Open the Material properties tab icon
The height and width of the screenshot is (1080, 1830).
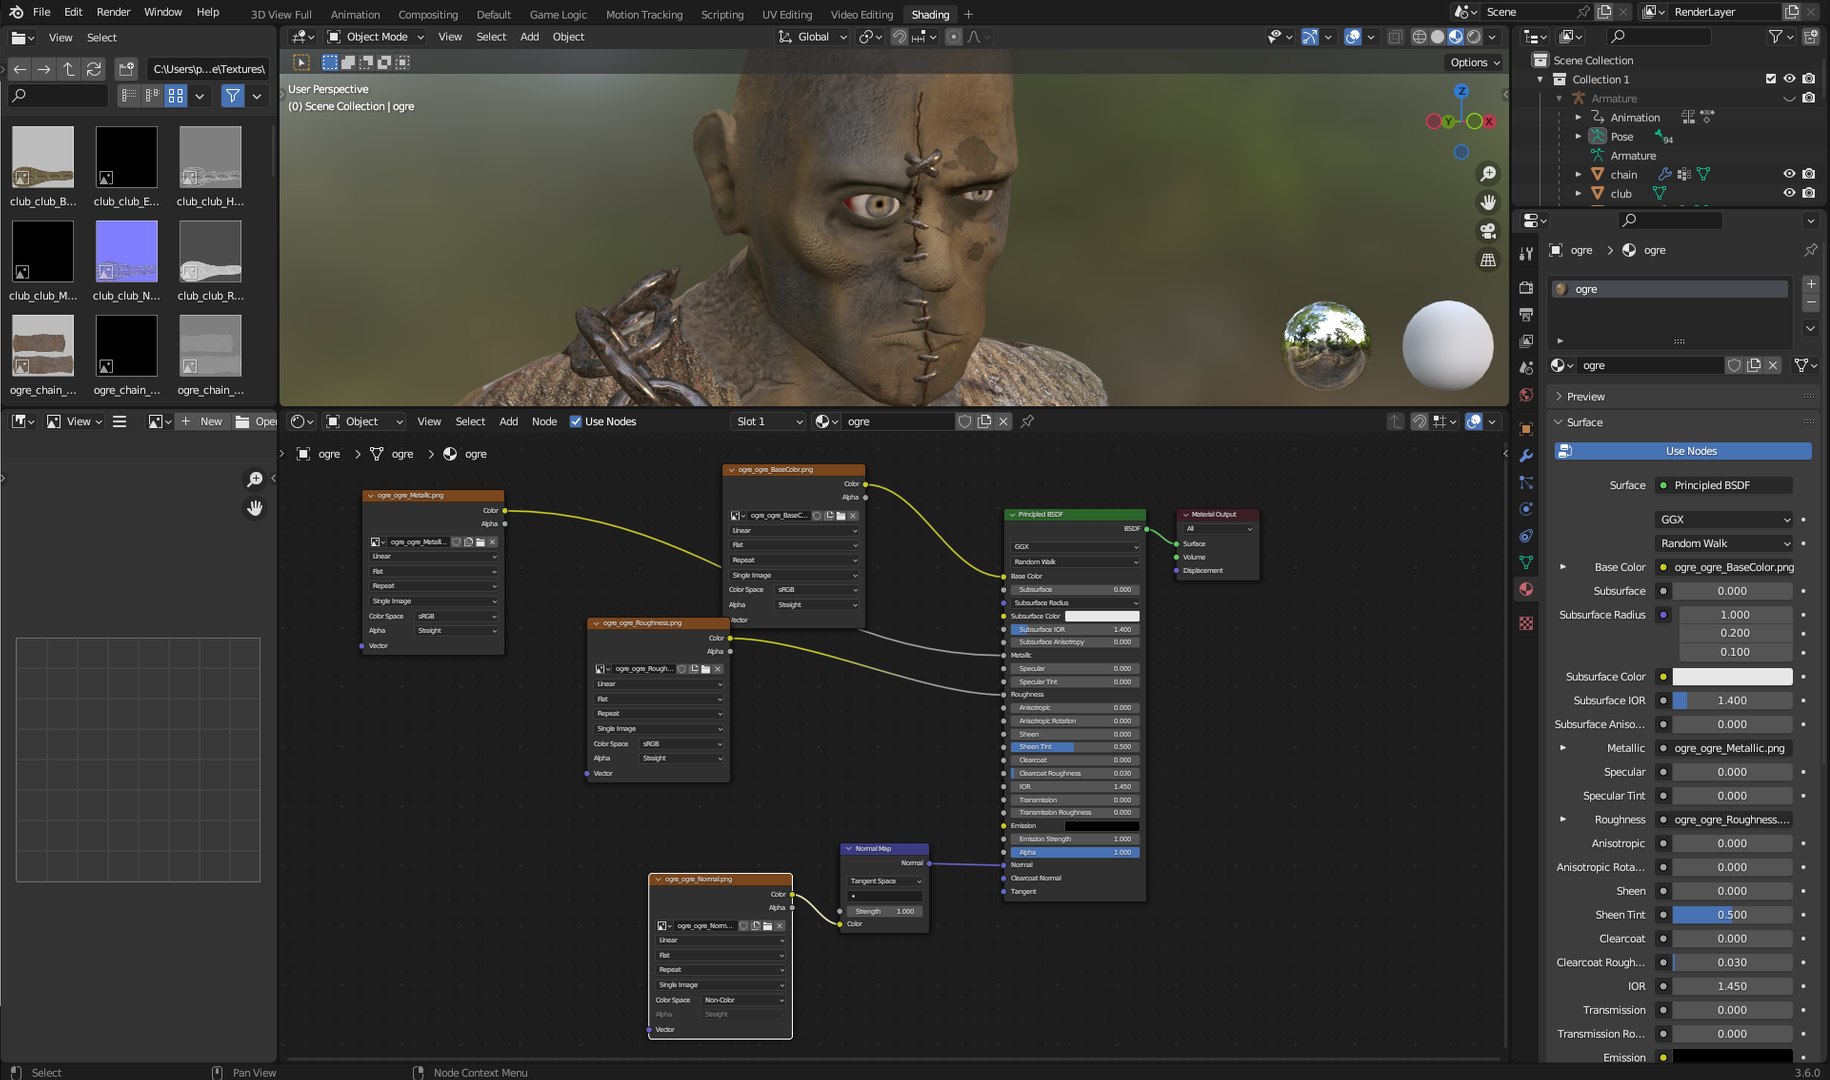pos(1526,590)
